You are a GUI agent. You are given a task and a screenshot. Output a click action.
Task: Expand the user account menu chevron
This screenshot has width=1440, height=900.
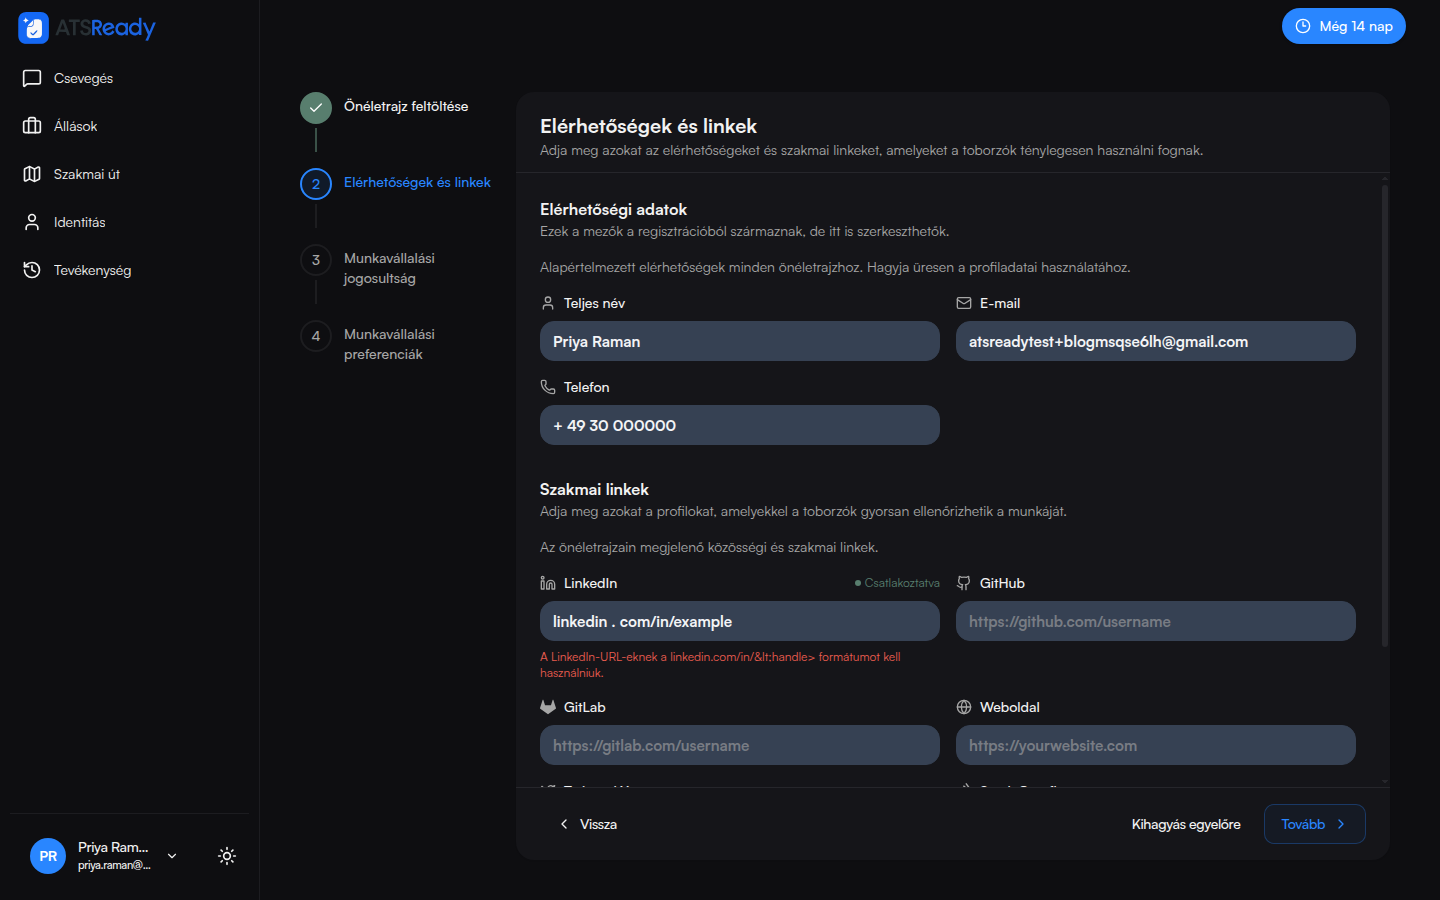click(x=172, y=856)
